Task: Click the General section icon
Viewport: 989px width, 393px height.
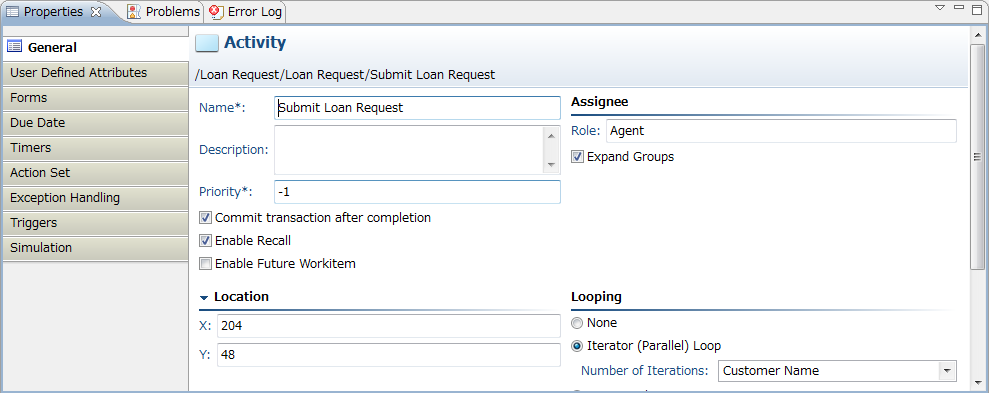Action: click(15, 47)
